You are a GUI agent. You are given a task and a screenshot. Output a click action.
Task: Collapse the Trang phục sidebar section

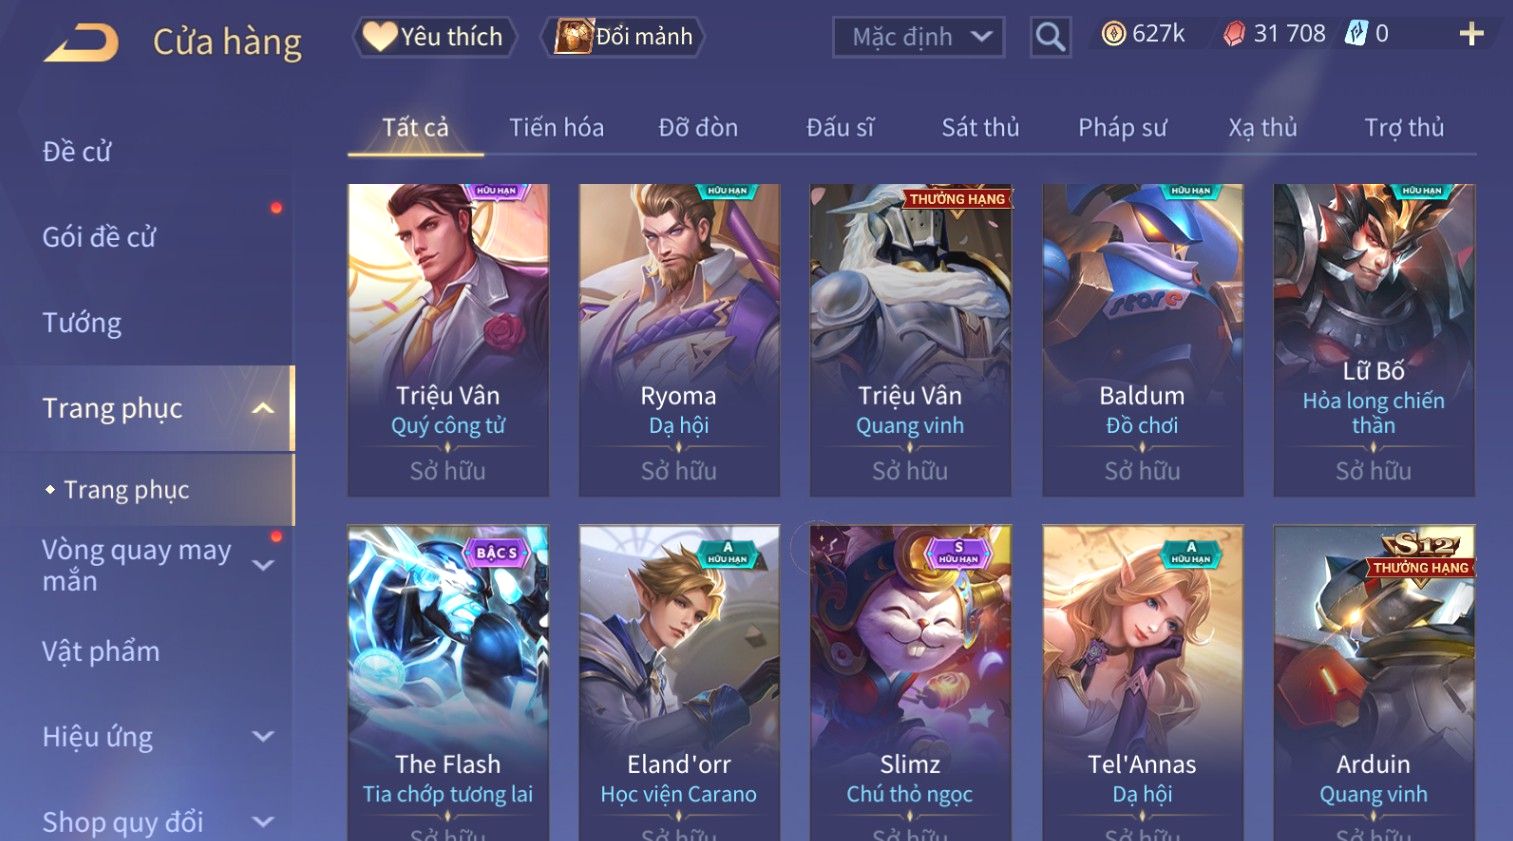[263, 408]
